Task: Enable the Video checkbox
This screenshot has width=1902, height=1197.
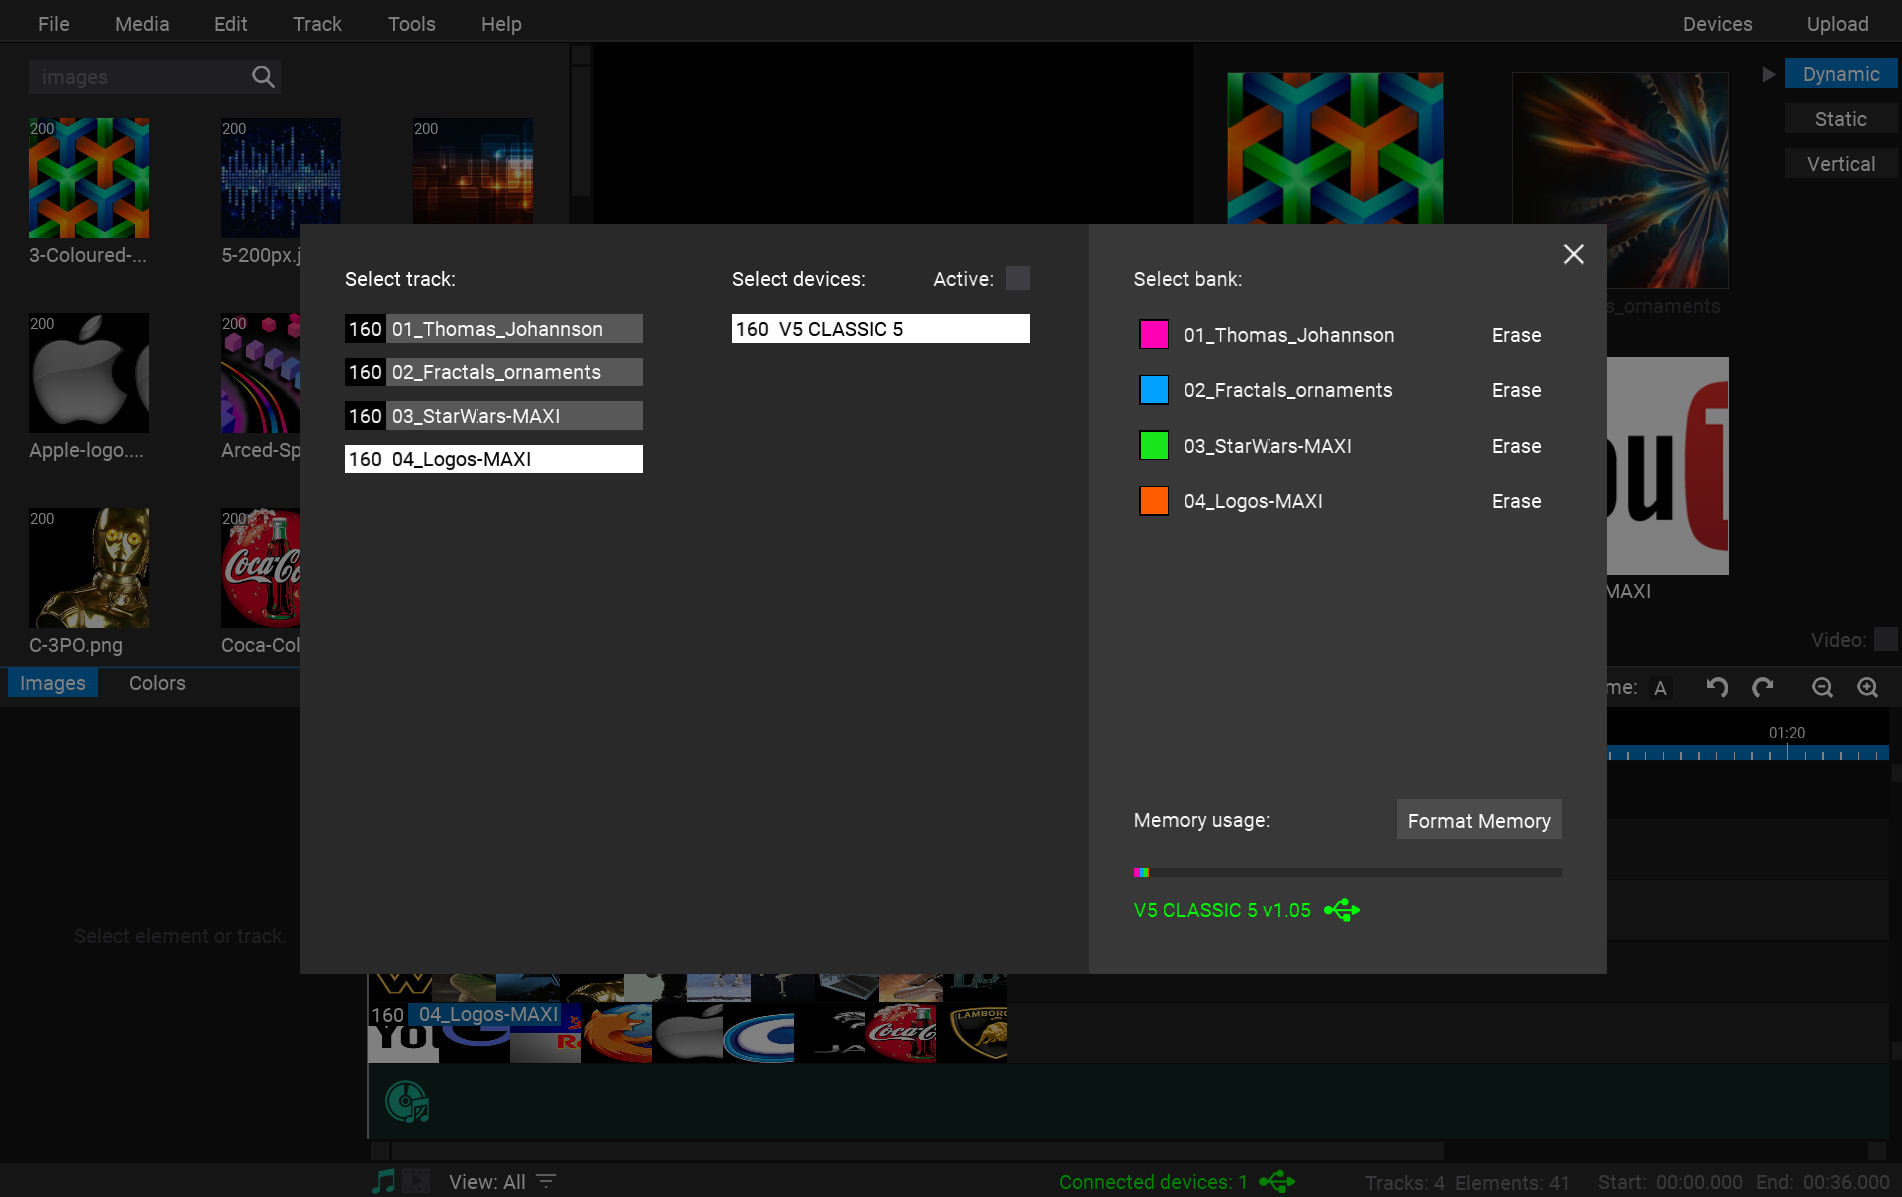Action: coord(1885,639)
